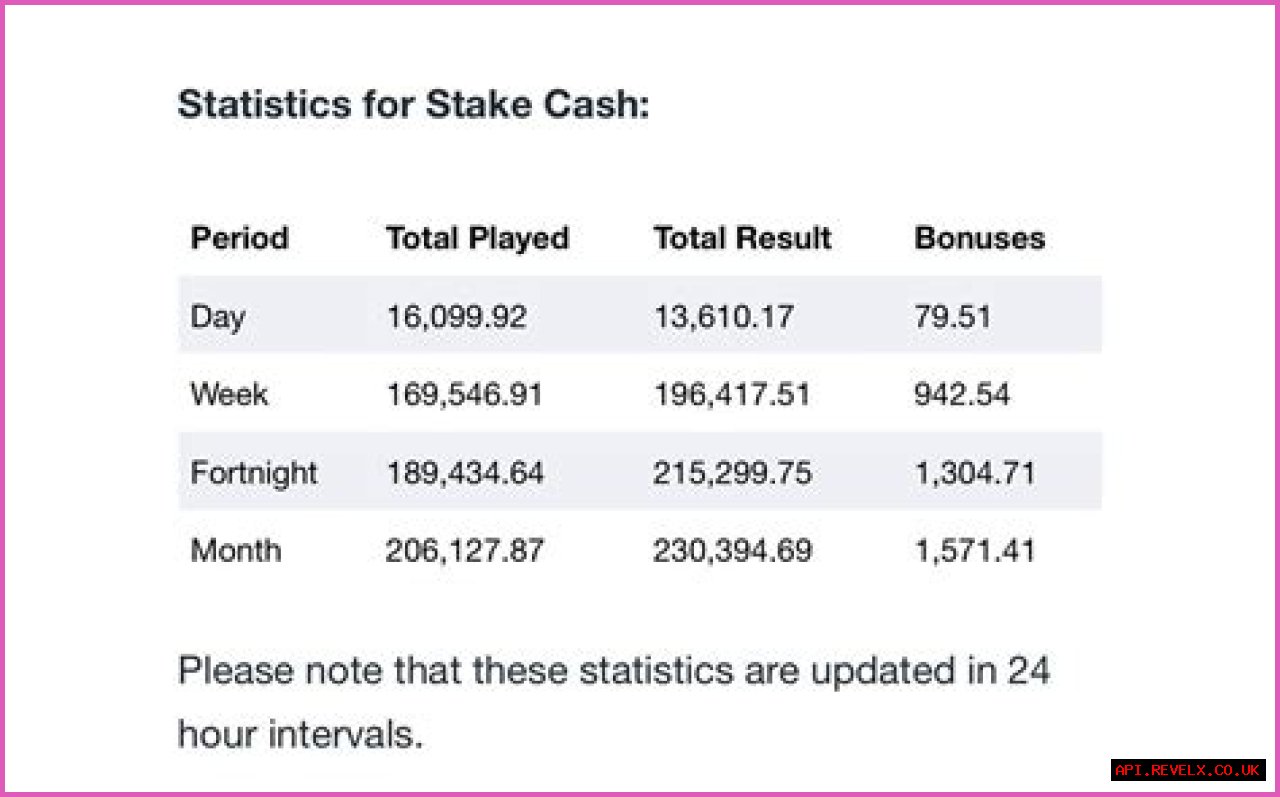Image resolution: width=1280 pixels, height=797 pixels.
Task: Click Fortnight total played value 189,434.64
Action: pos(465,472)
